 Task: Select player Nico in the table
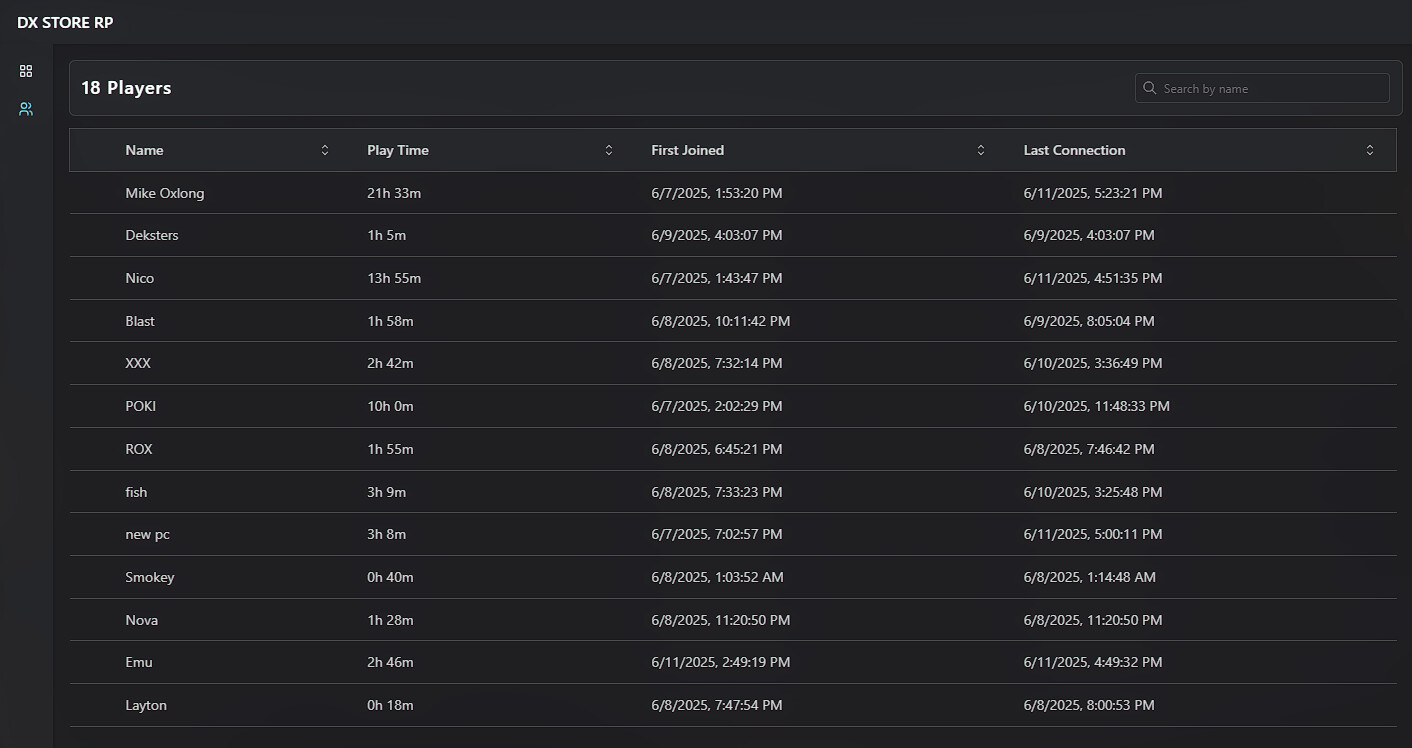pos(140,278)
